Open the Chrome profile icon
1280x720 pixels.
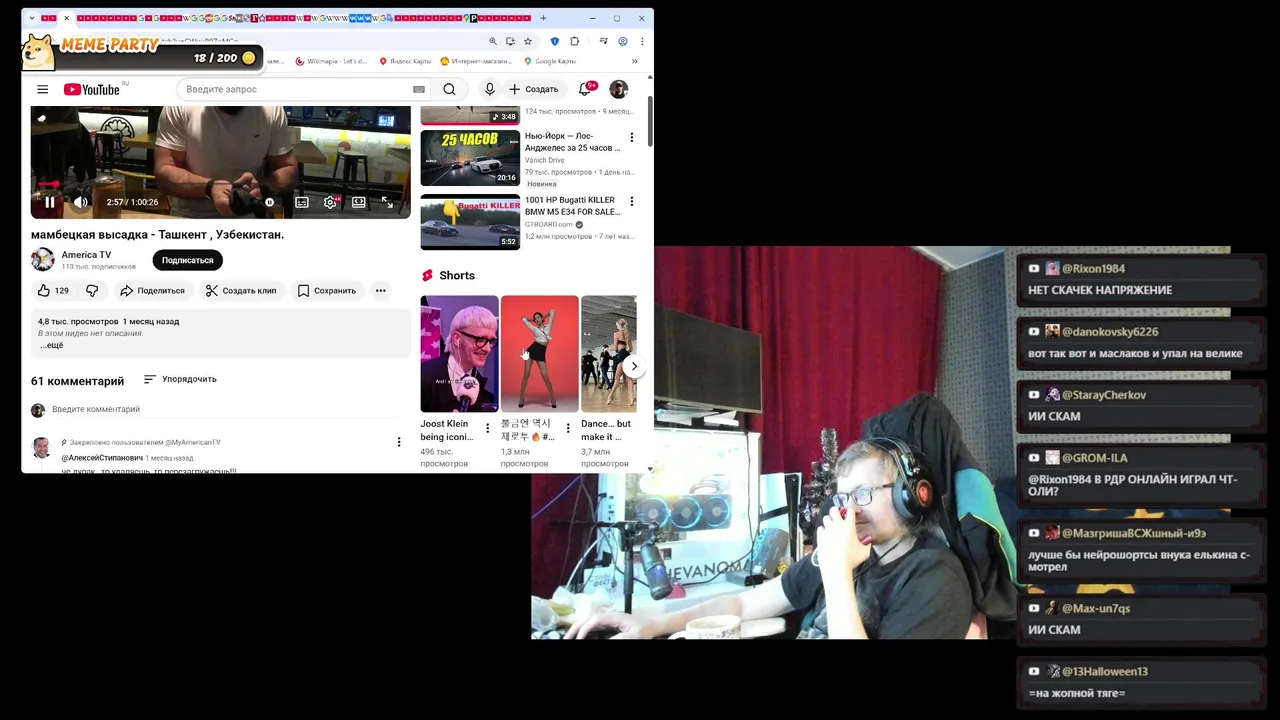coord(623,41)
